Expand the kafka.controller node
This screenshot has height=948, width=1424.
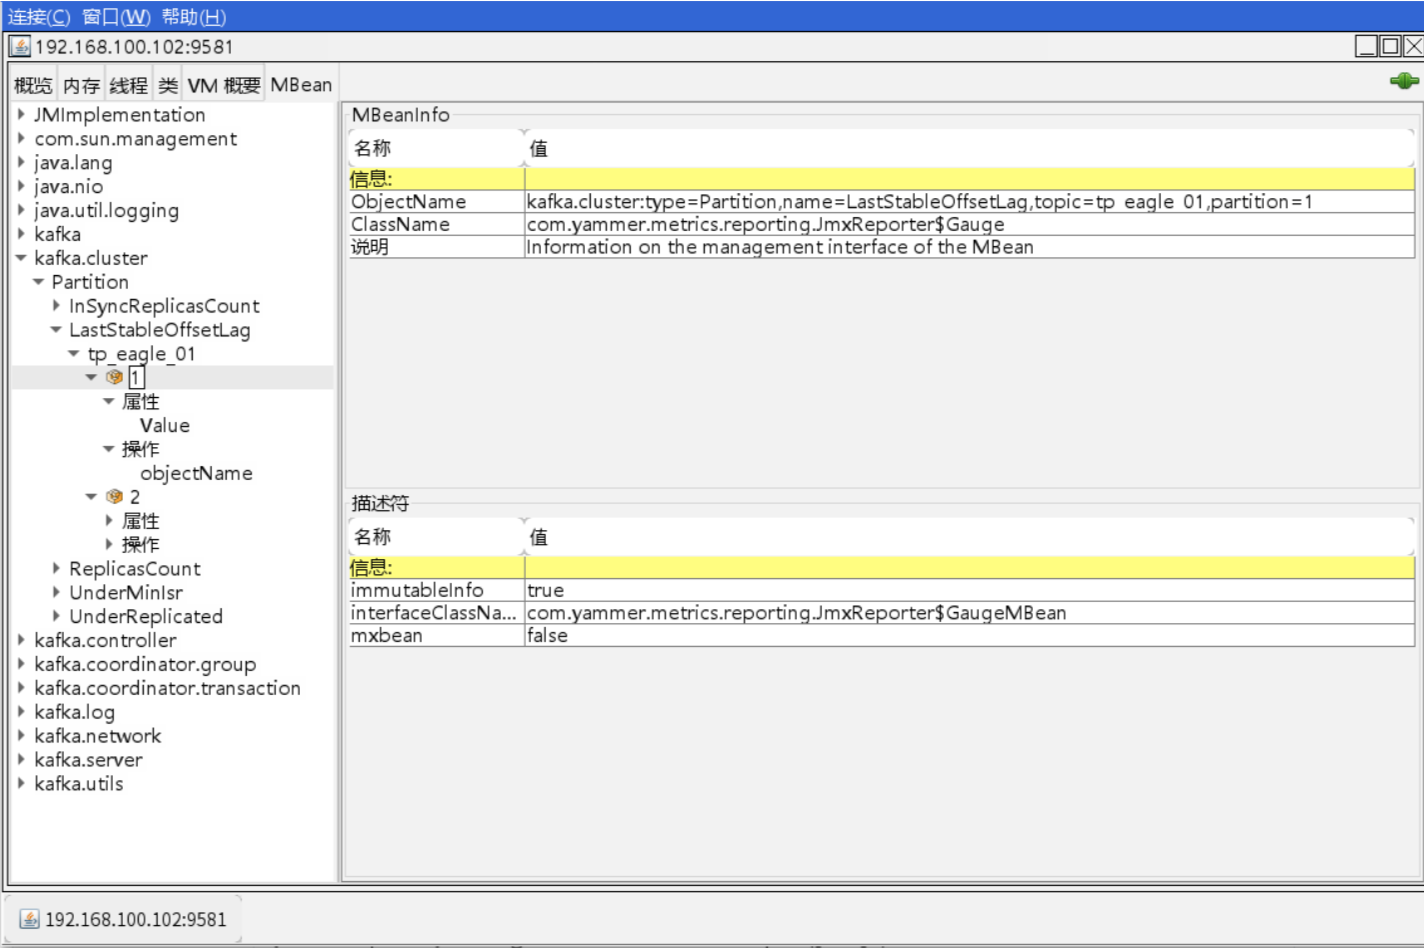[x=21, y=640]
